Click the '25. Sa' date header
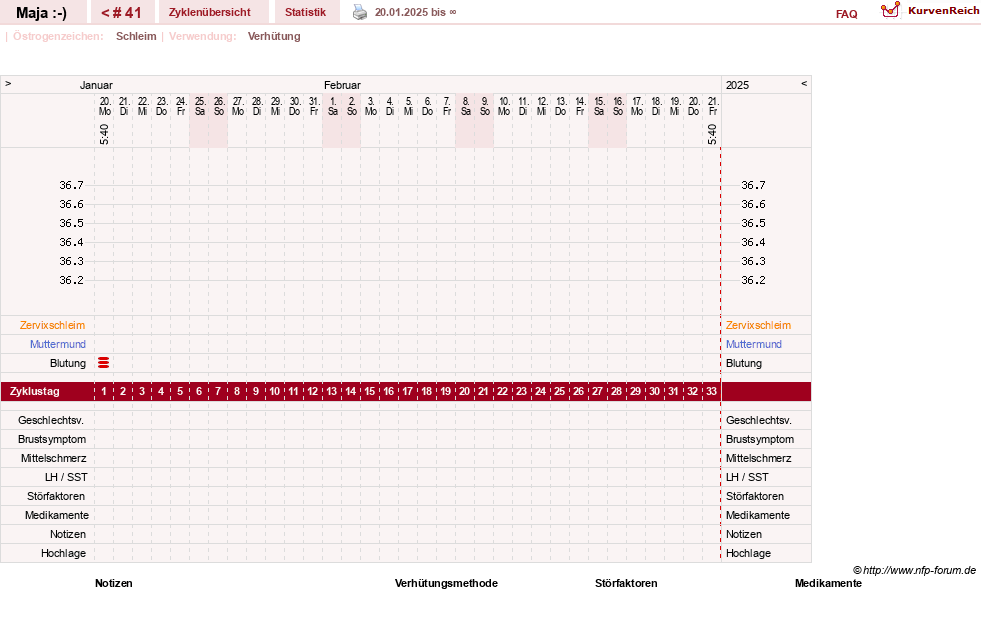 (x=200, y=106)
